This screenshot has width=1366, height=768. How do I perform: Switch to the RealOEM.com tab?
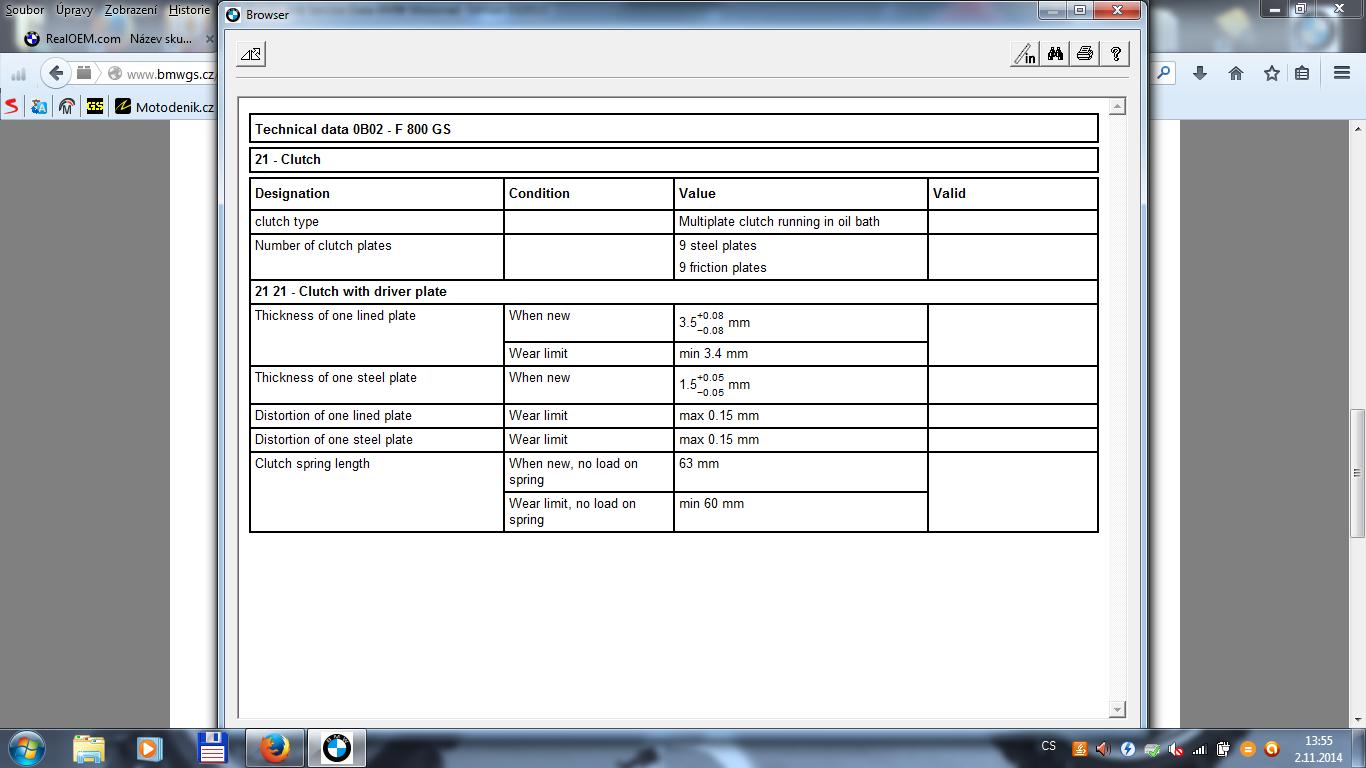click(x=82, y=39)
